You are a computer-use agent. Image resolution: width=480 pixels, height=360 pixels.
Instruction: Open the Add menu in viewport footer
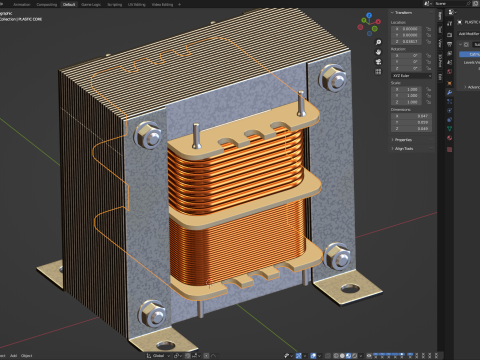pyautogui.click(x=13, y=356)
